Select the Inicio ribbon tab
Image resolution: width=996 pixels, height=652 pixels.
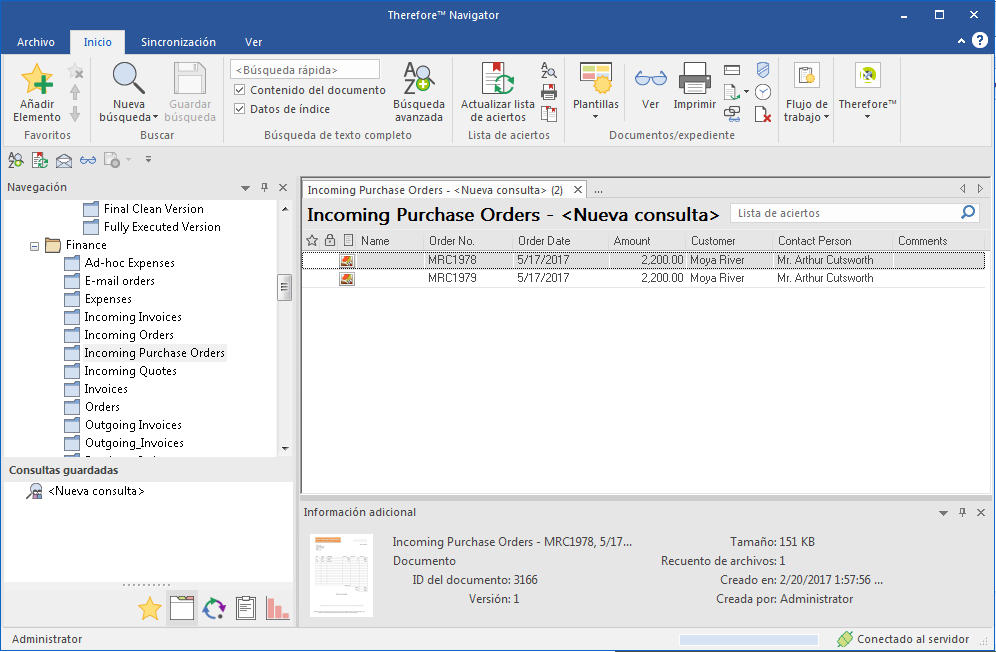97,42
